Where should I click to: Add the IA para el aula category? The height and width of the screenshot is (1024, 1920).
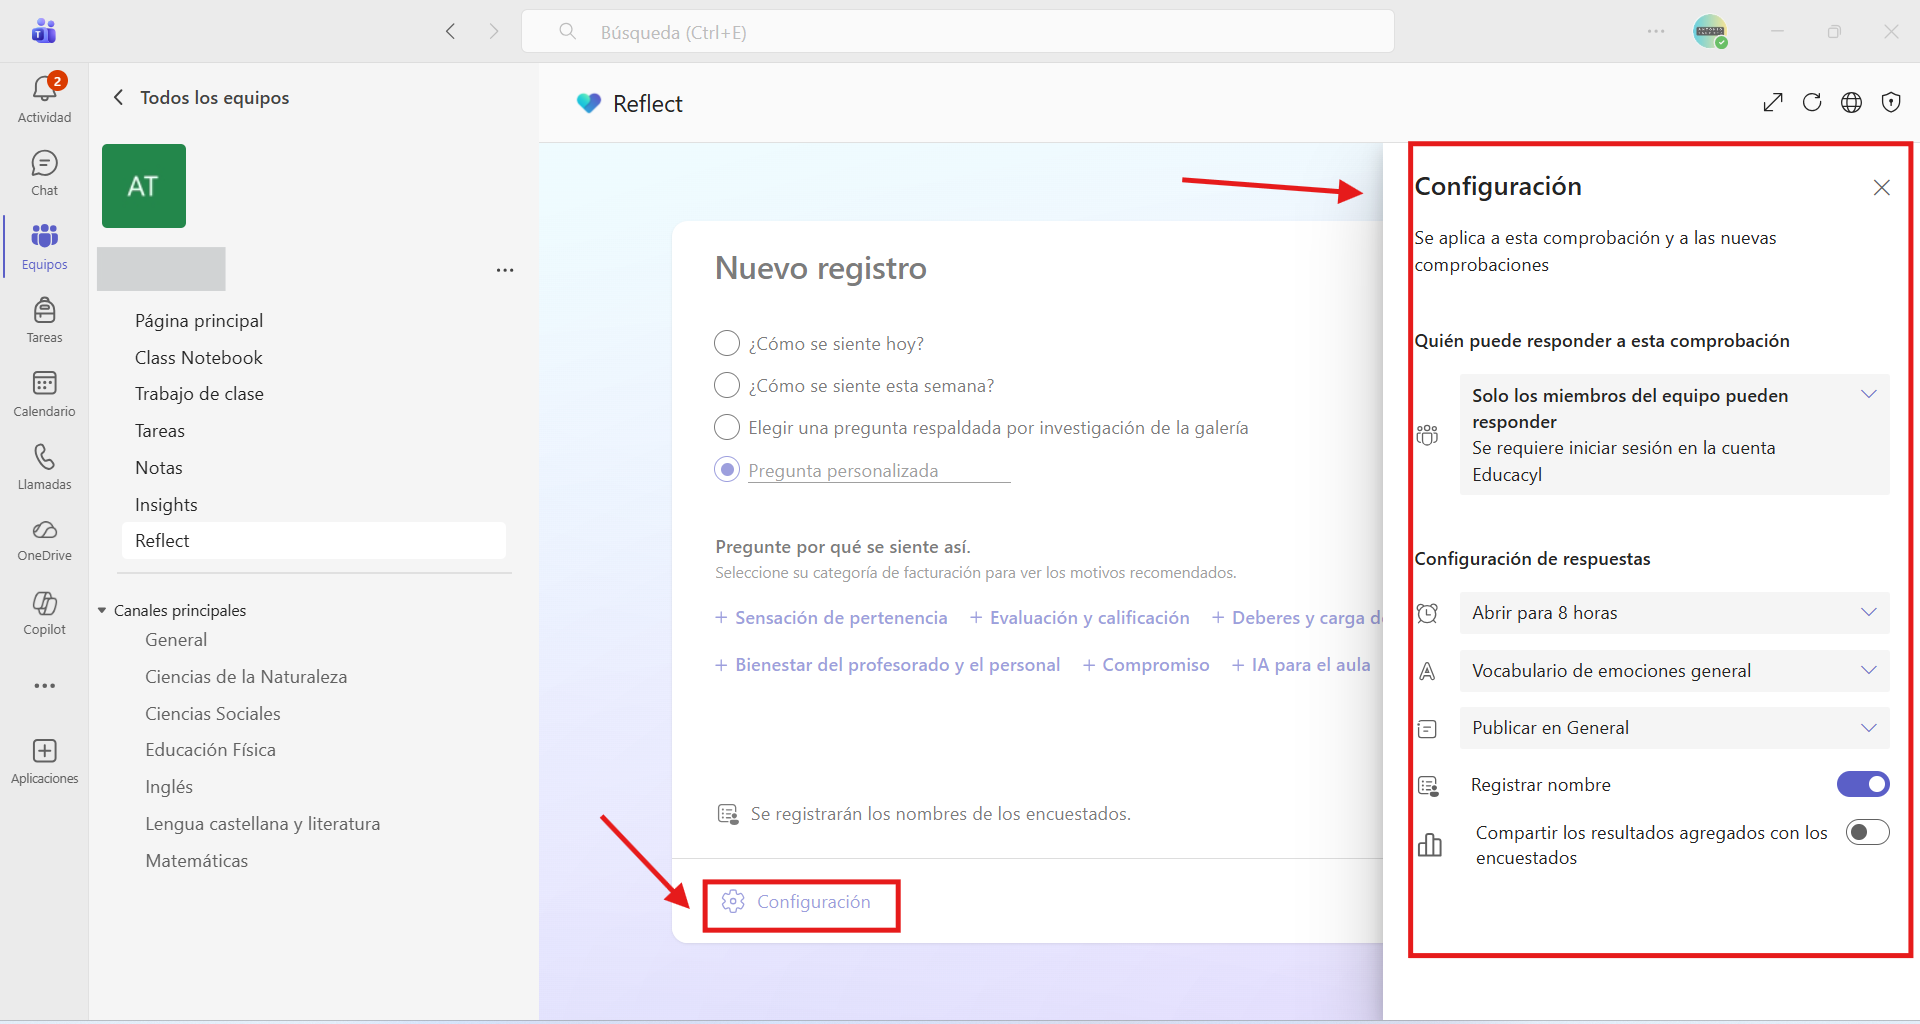pyautogui.click(x=1301, y=665)
